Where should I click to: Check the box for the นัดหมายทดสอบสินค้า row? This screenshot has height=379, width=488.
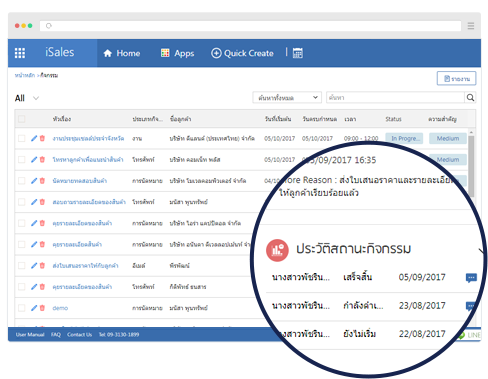pos(22,181)
